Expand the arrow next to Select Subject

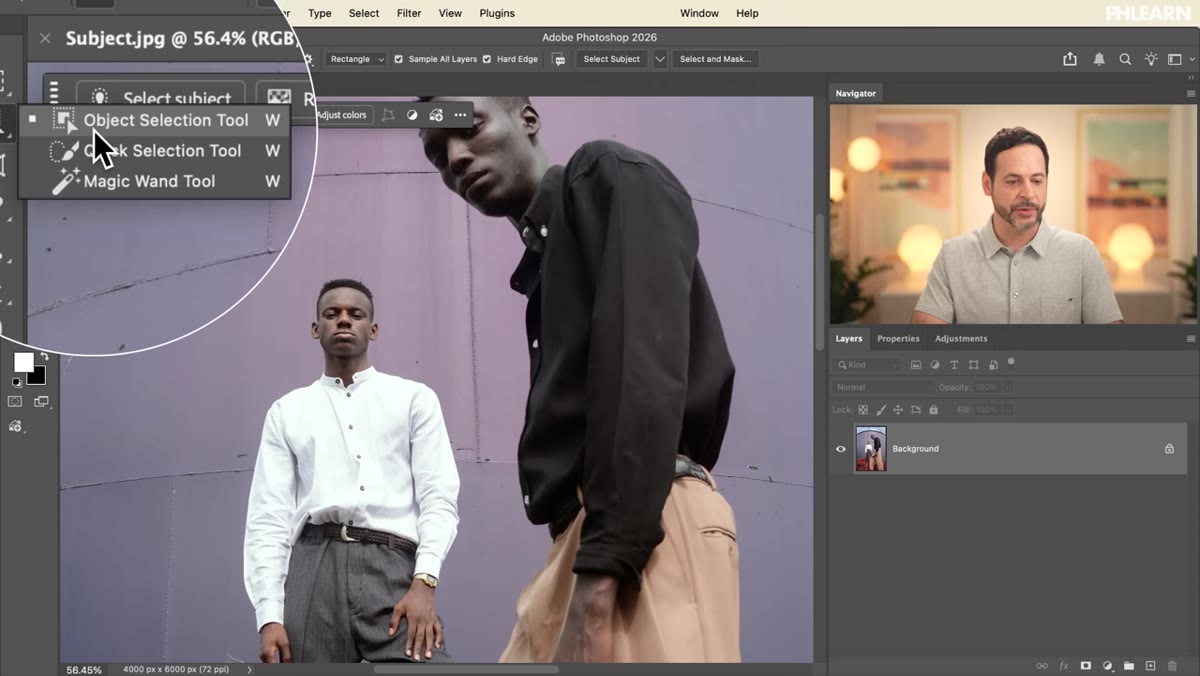(660, 59)
